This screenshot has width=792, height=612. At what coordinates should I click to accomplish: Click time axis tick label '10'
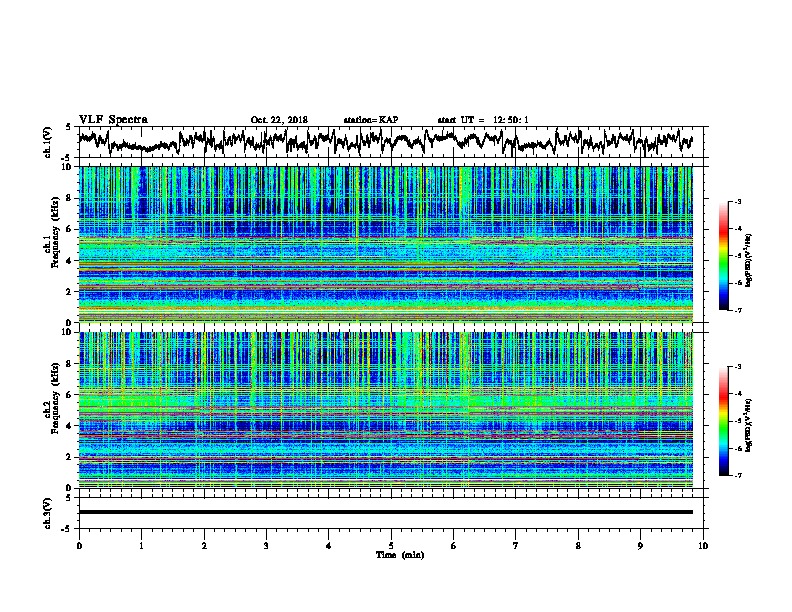pos(703,546)
